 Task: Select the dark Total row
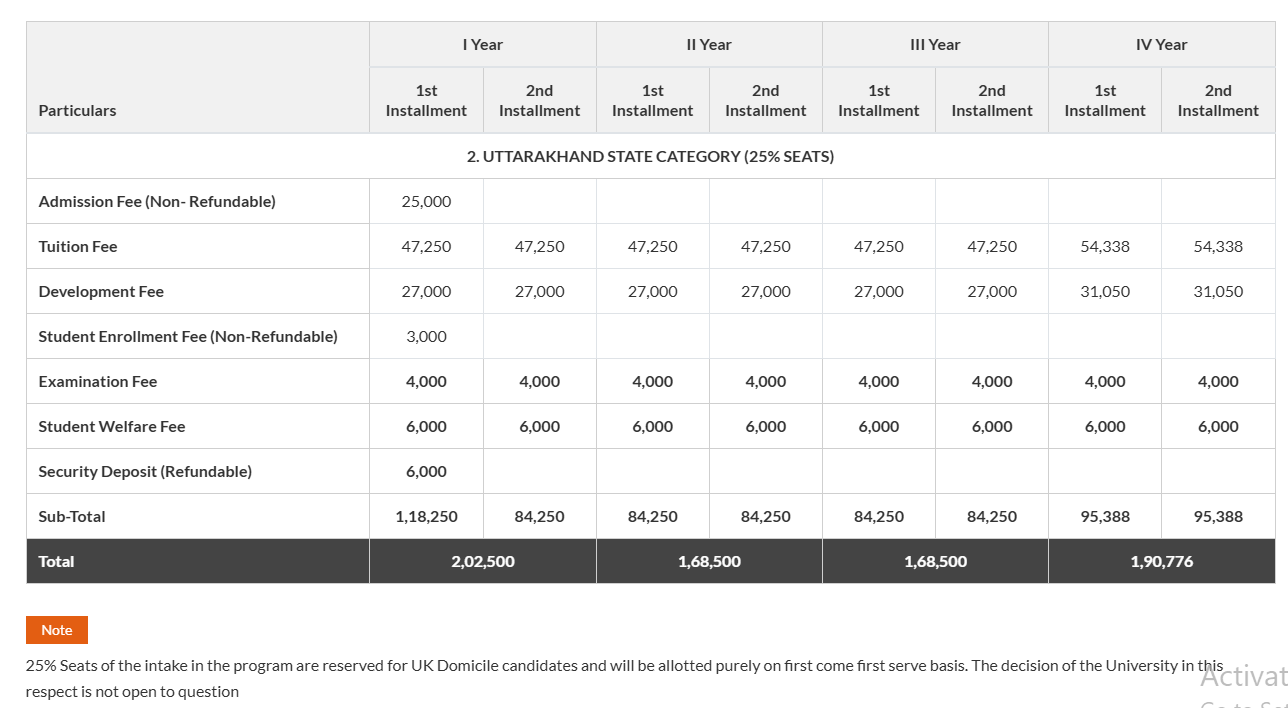[x=650, y=561]
